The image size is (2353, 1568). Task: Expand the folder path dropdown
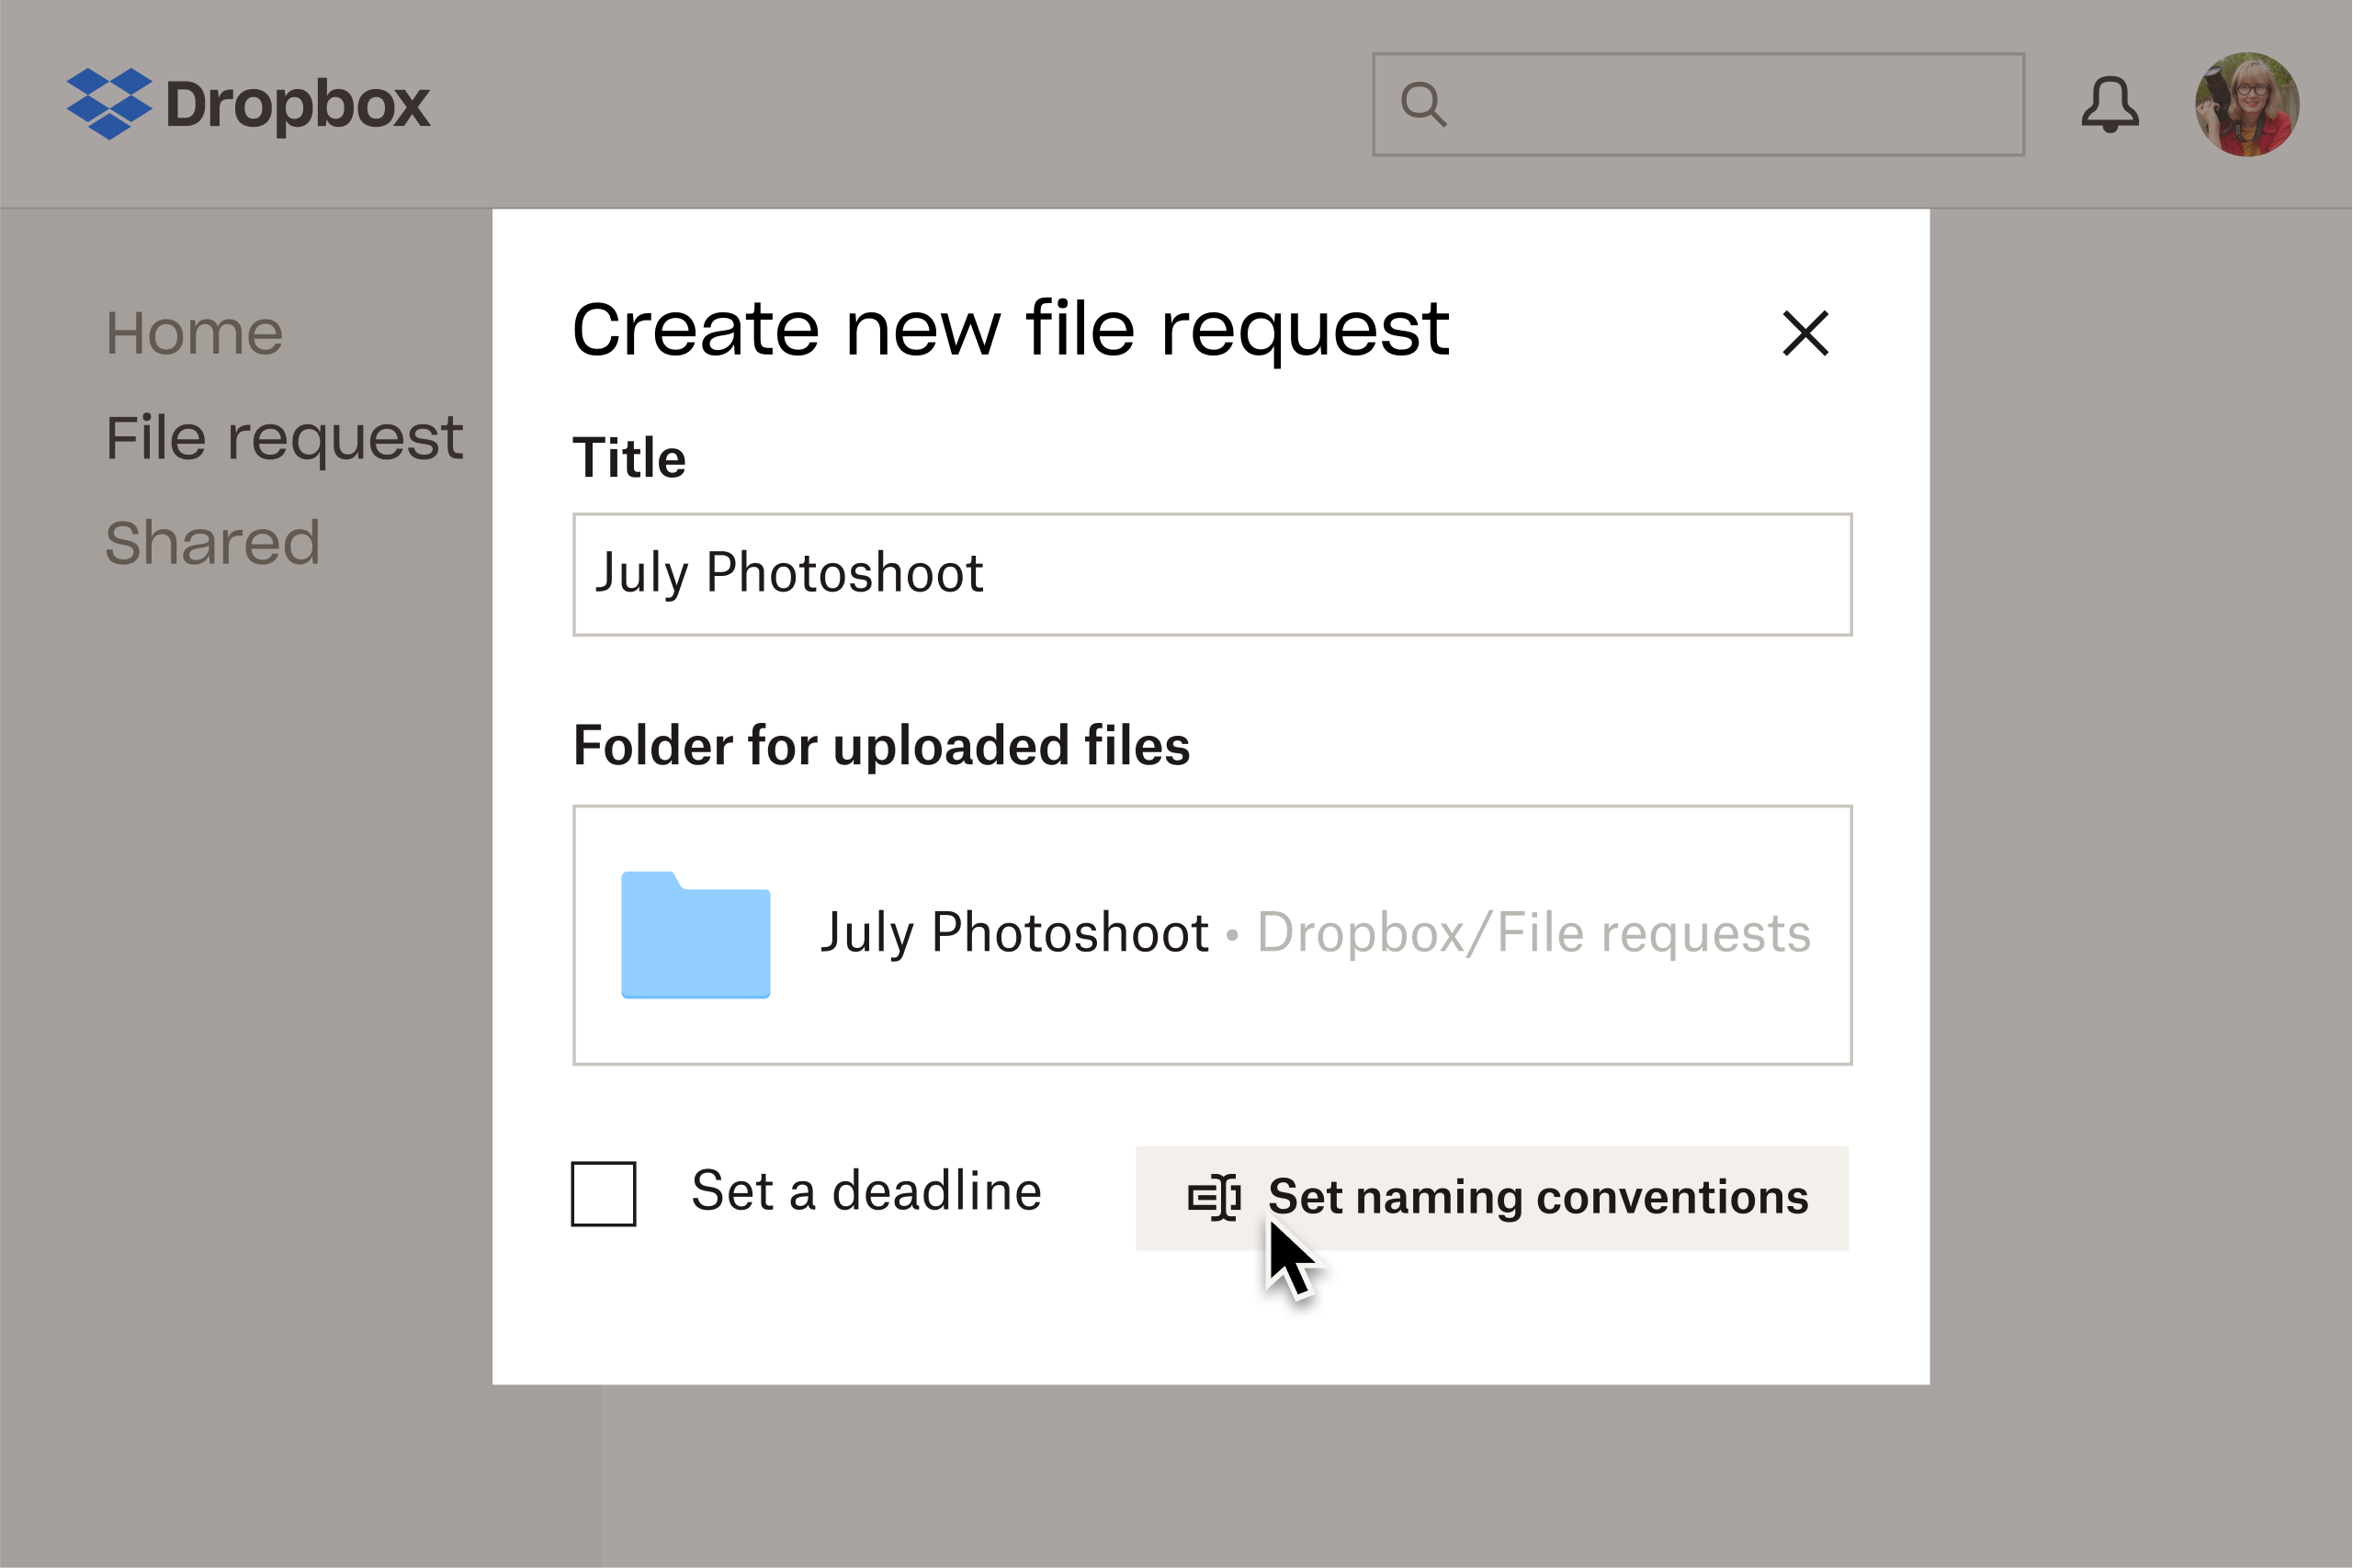pos(1213,934)
